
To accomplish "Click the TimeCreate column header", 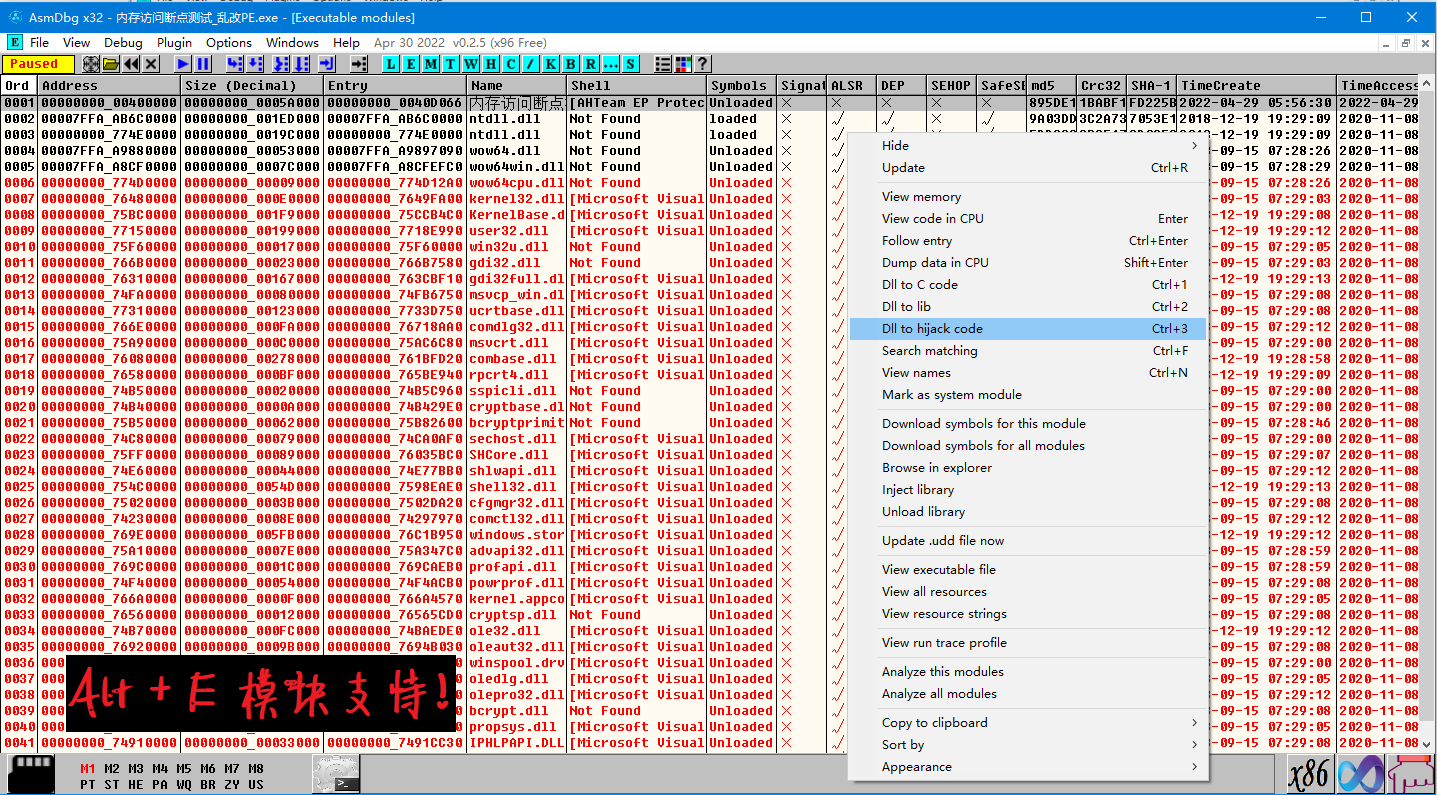I will pyautogui.click(x=1257, y=86).
